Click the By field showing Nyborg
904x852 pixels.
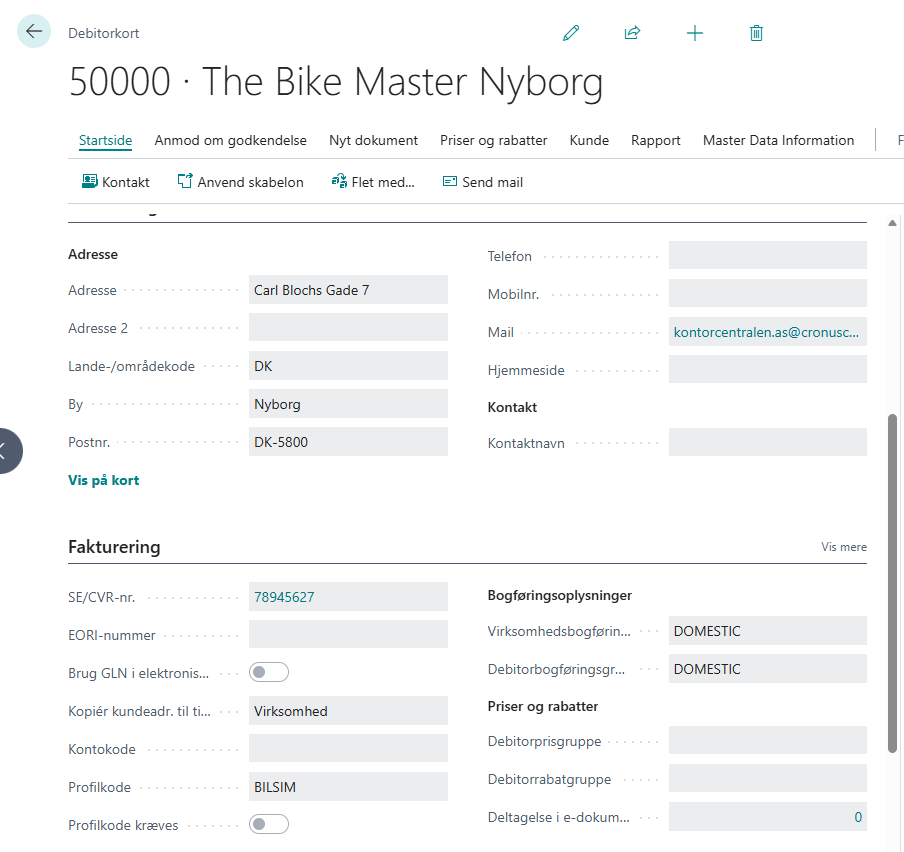348,404
